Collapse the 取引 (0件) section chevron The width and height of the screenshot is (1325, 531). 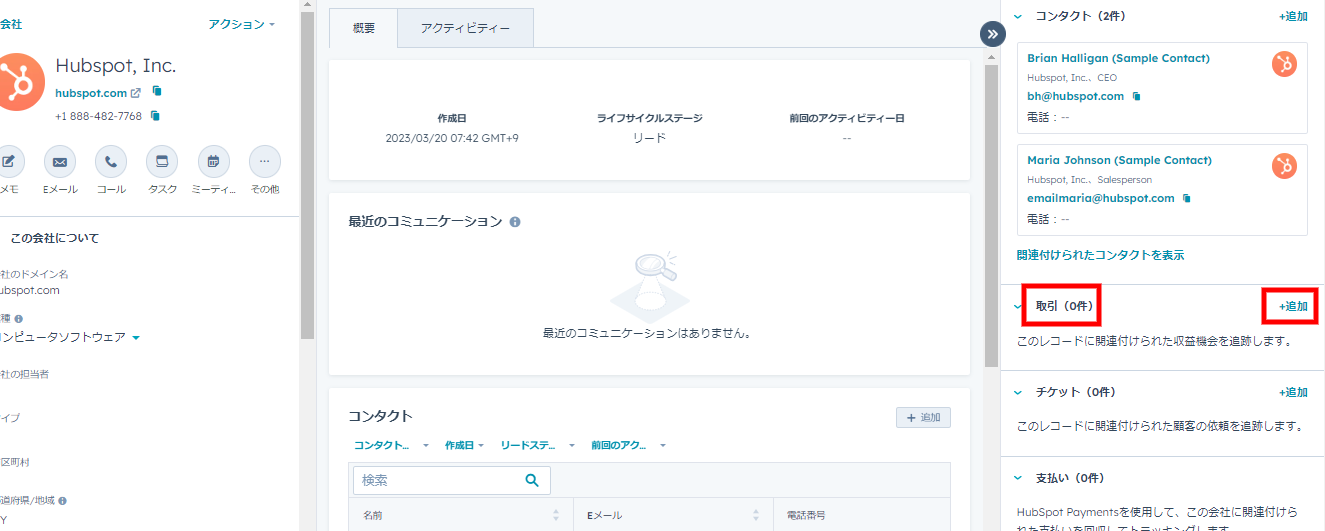click(1018, 306)
